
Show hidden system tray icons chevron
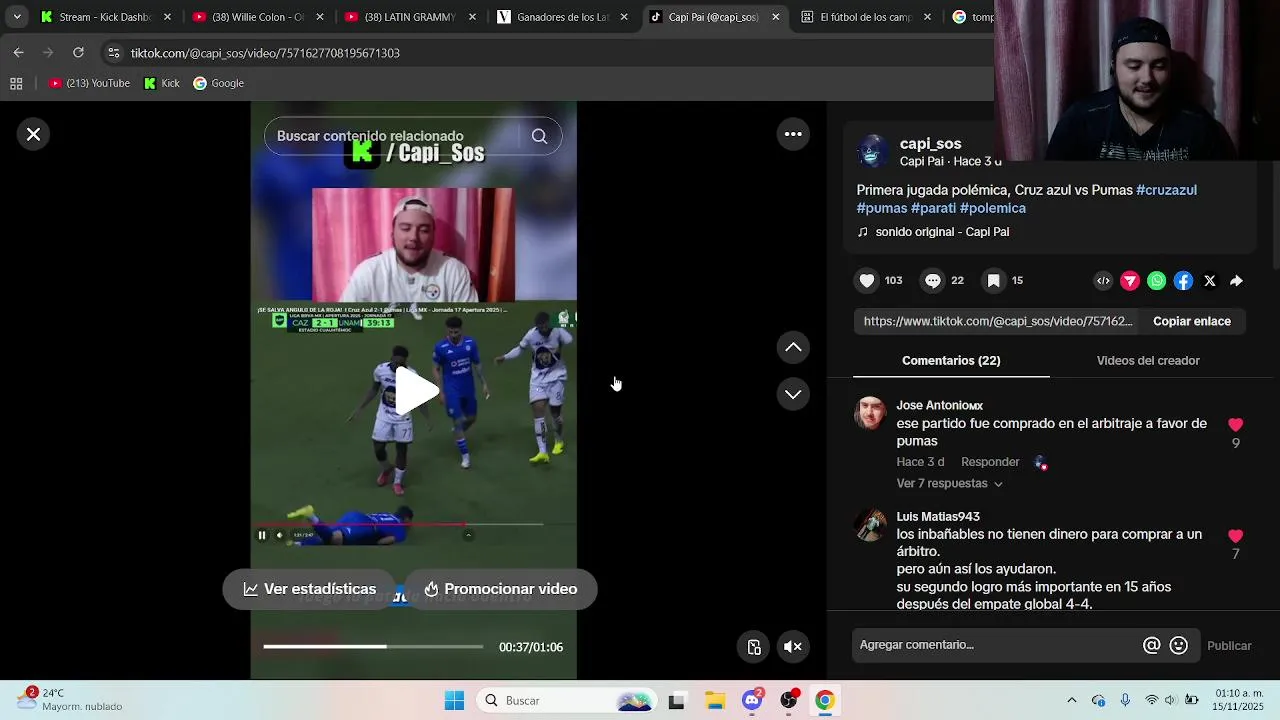1072,701
